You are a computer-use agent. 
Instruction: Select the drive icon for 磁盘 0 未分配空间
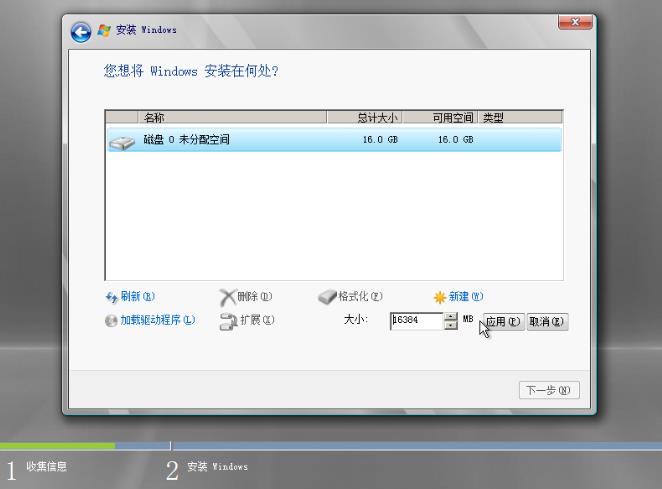pos(121,141)
